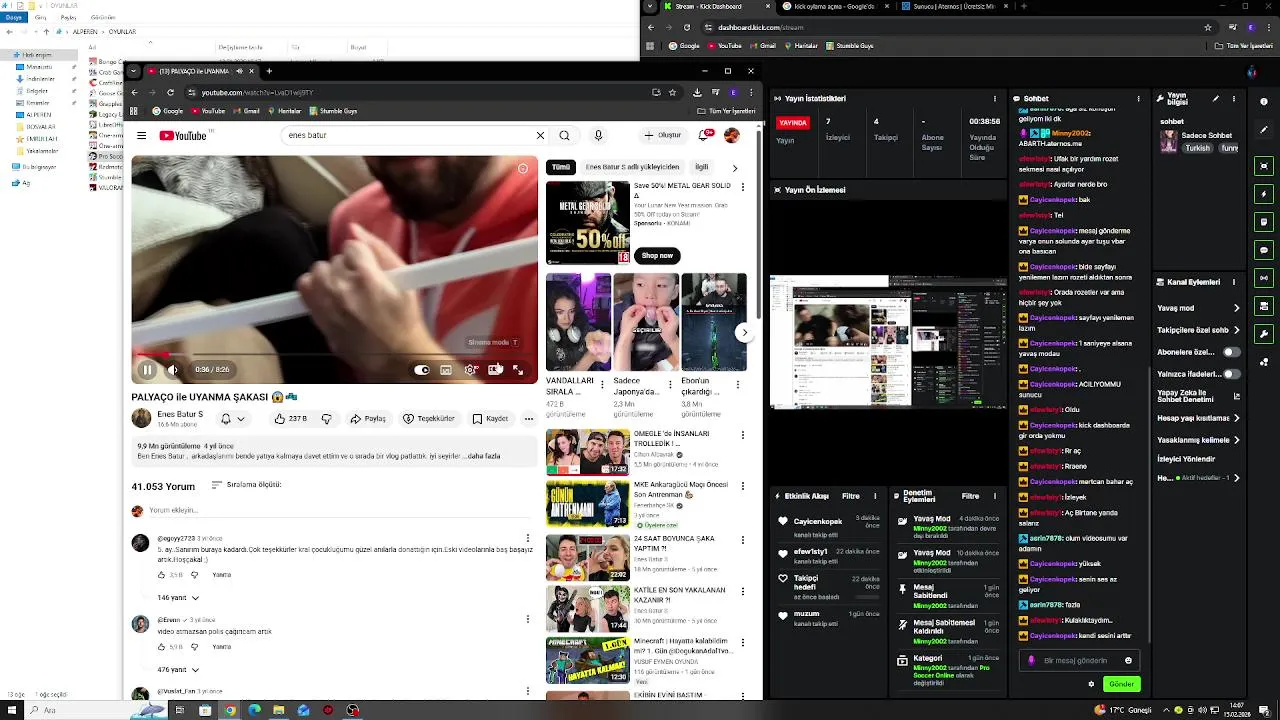The image size is (1280, 720).
Task: Share the video via Paylaş
Action: point(368,419)
